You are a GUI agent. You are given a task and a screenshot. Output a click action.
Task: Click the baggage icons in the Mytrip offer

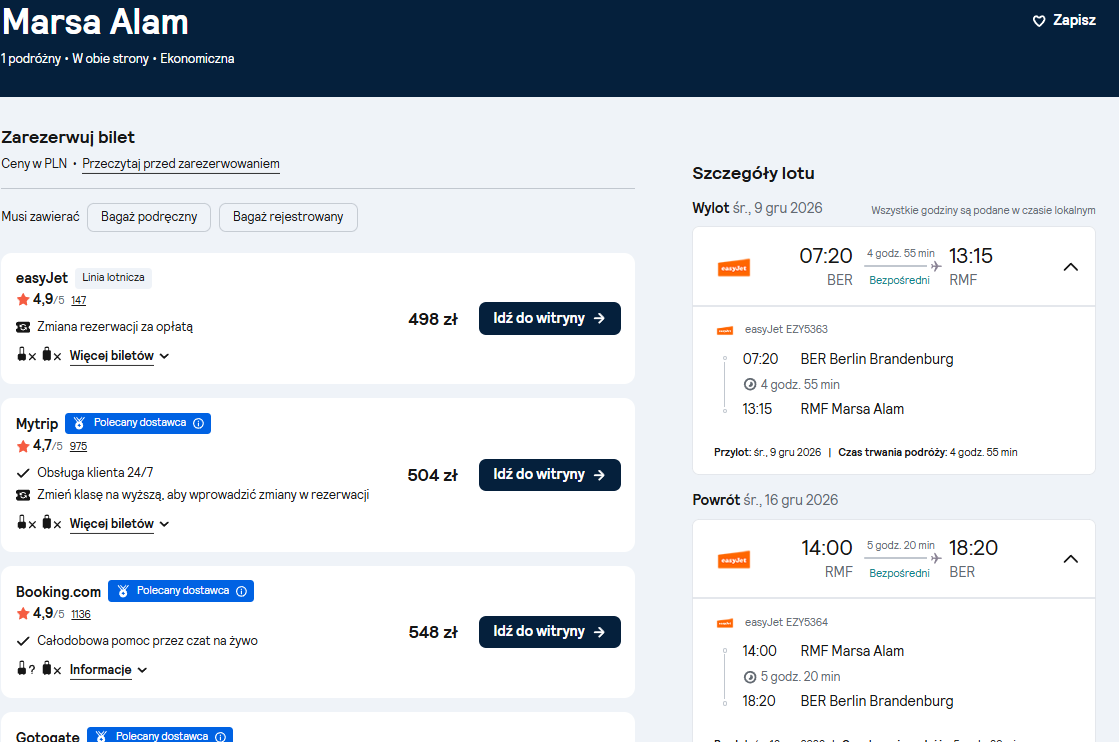pyautogui.click(x=39, y=523)
